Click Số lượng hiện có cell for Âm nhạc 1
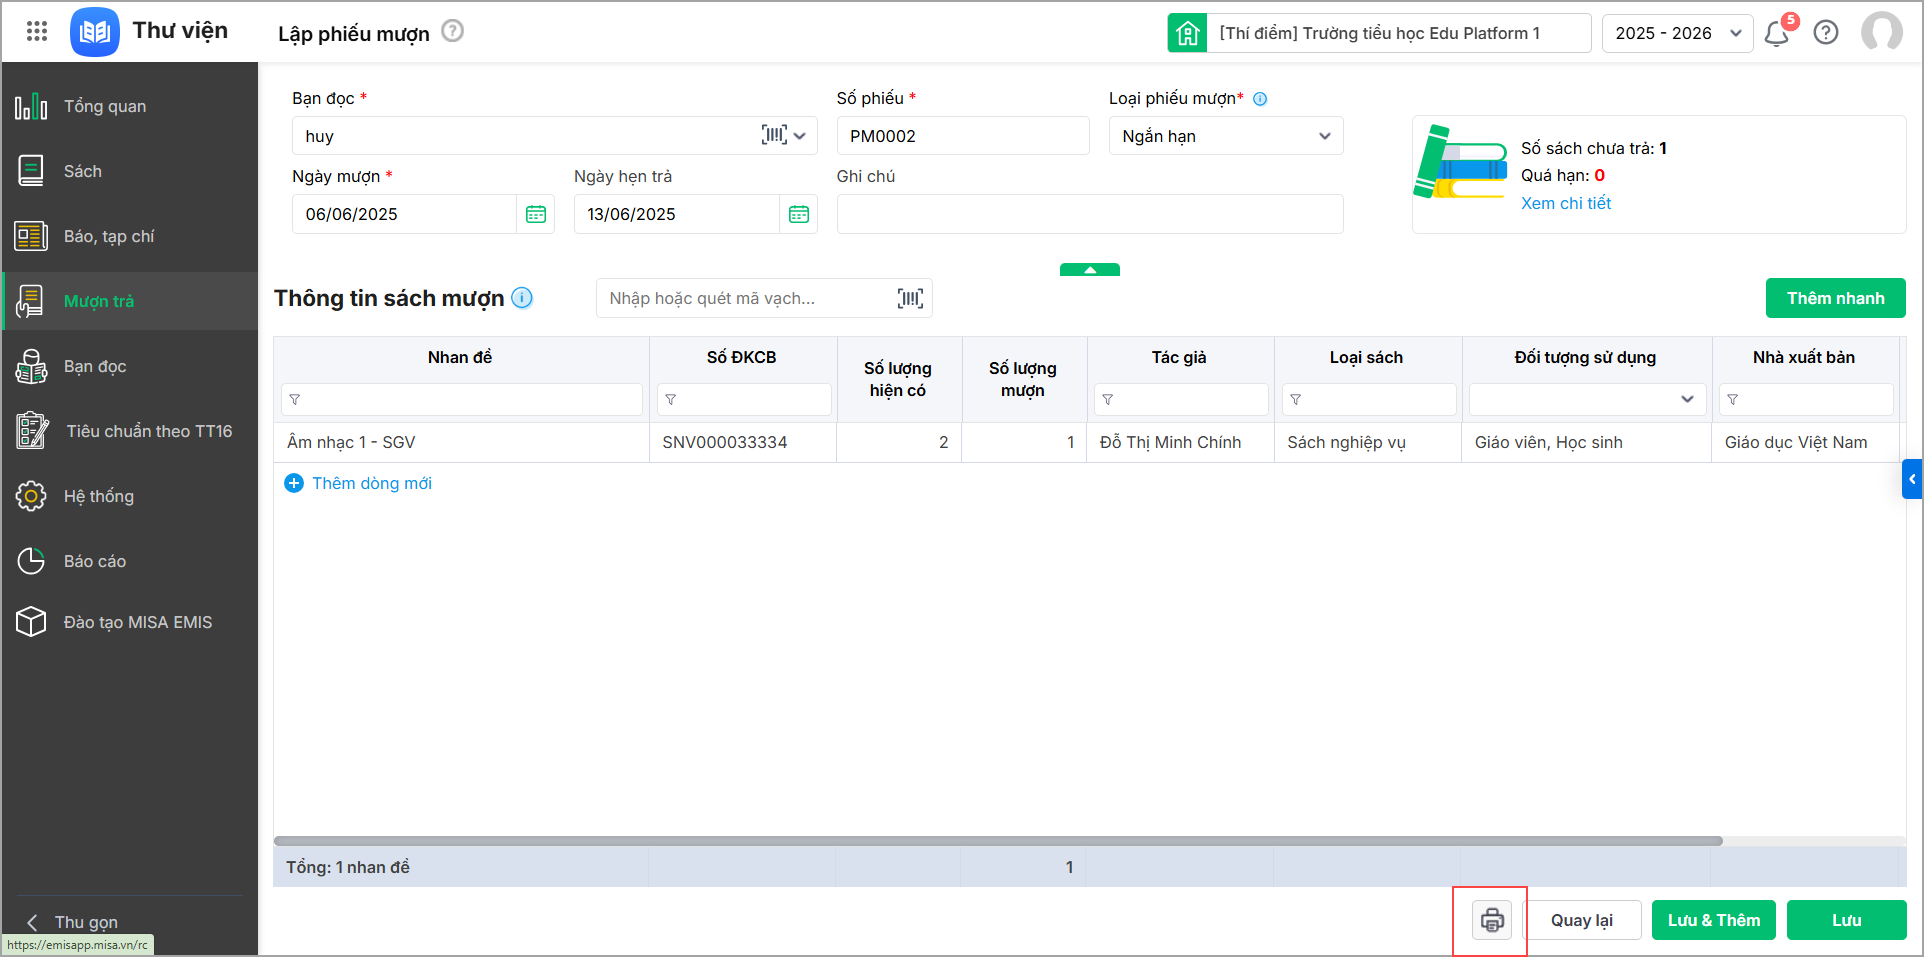The height and width of the screenshot is (957, 1924). coord(899,442)
